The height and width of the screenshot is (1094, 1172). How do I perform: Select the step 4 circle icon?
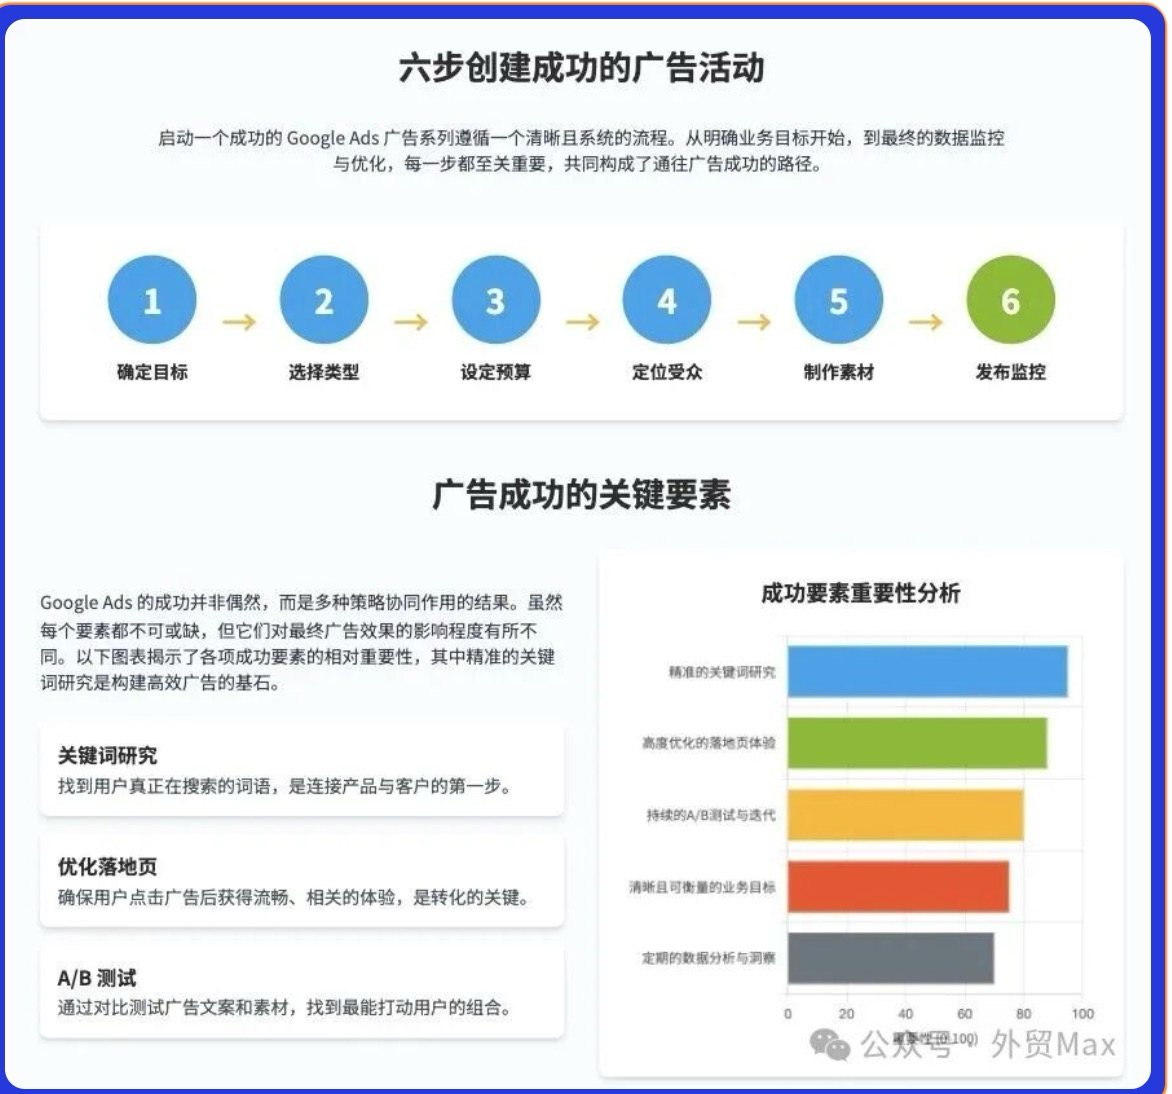[x=667, y=300]
